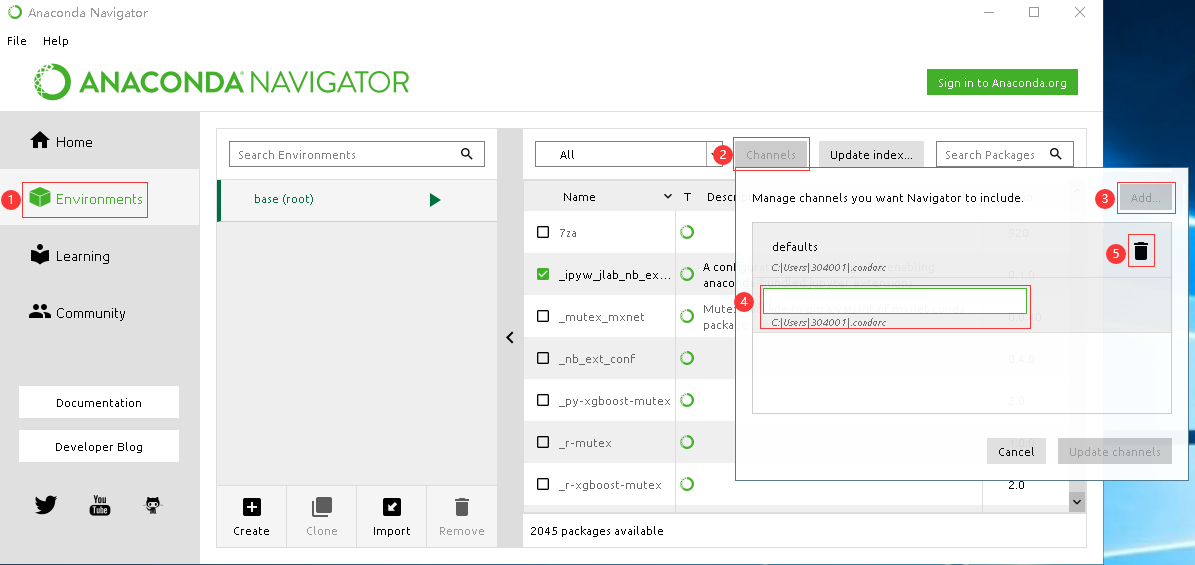Open the All package filter dropdown
The image size is (1195, 565).
tap(629, 154)
